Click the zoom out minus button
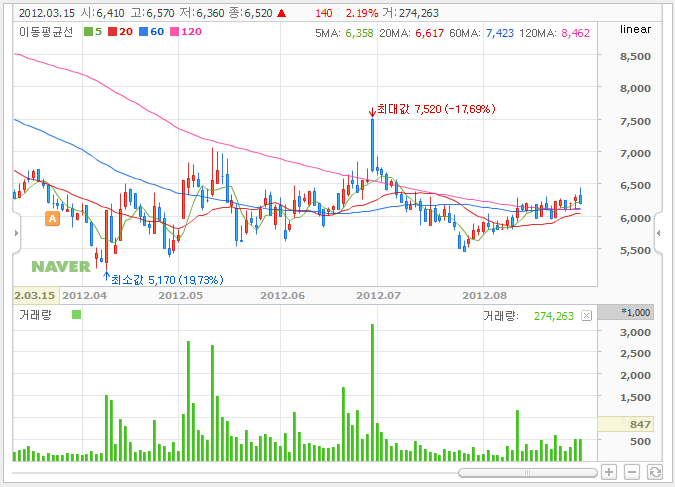Screen dimensions: 675x487 click(632, 472)
